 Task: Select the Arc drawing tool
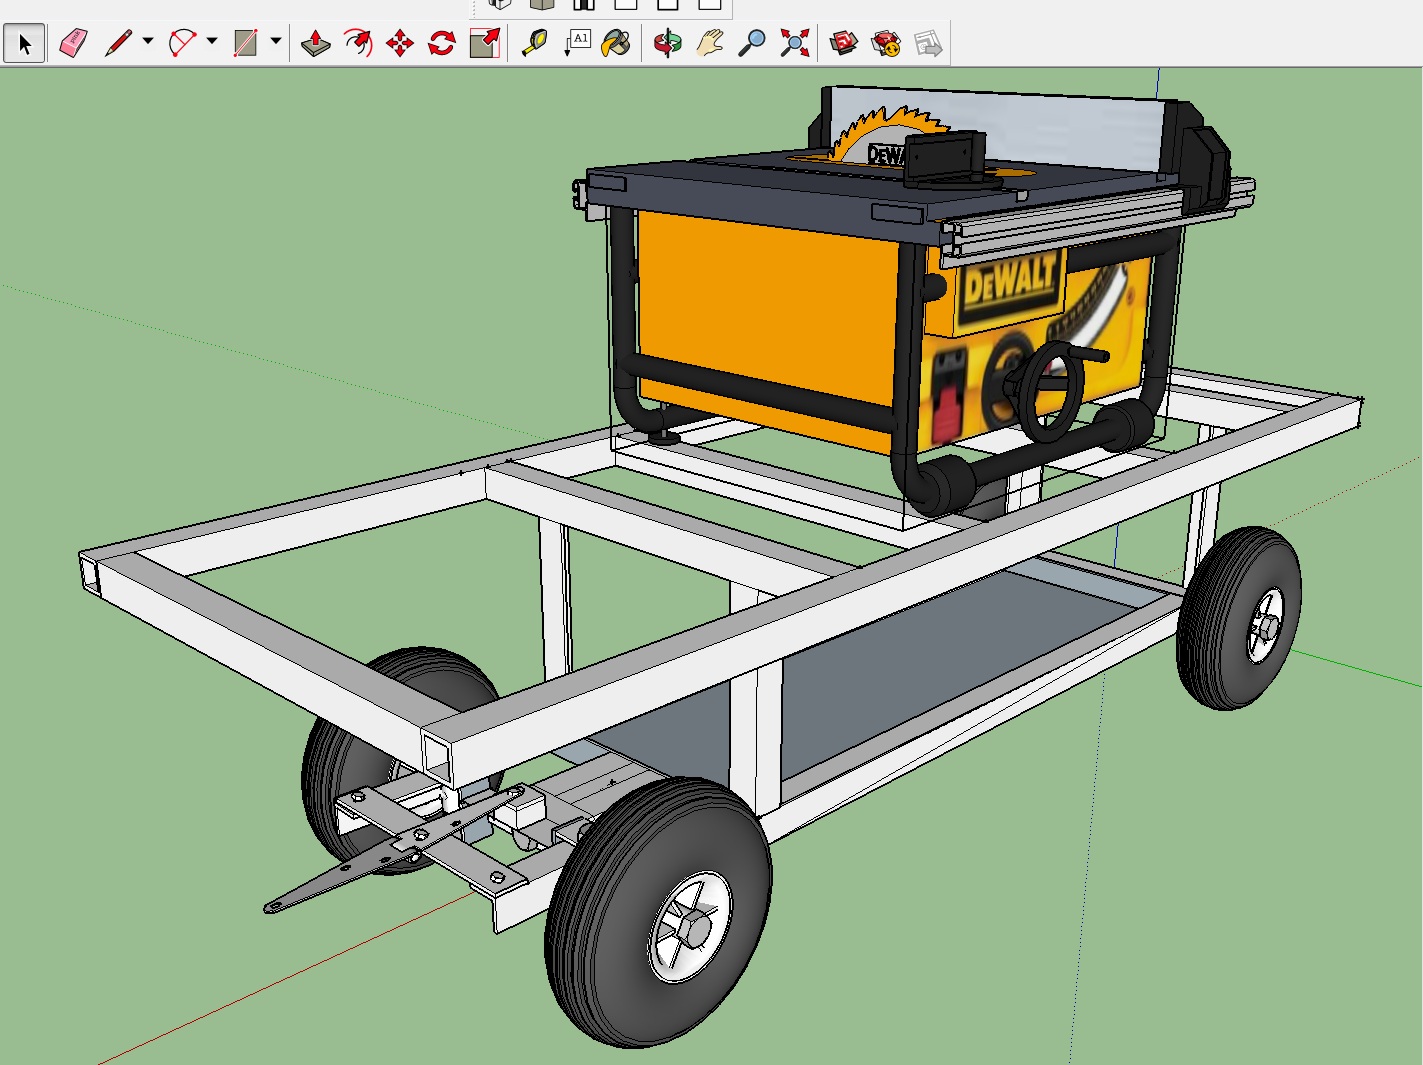click(x=182, y=43)
